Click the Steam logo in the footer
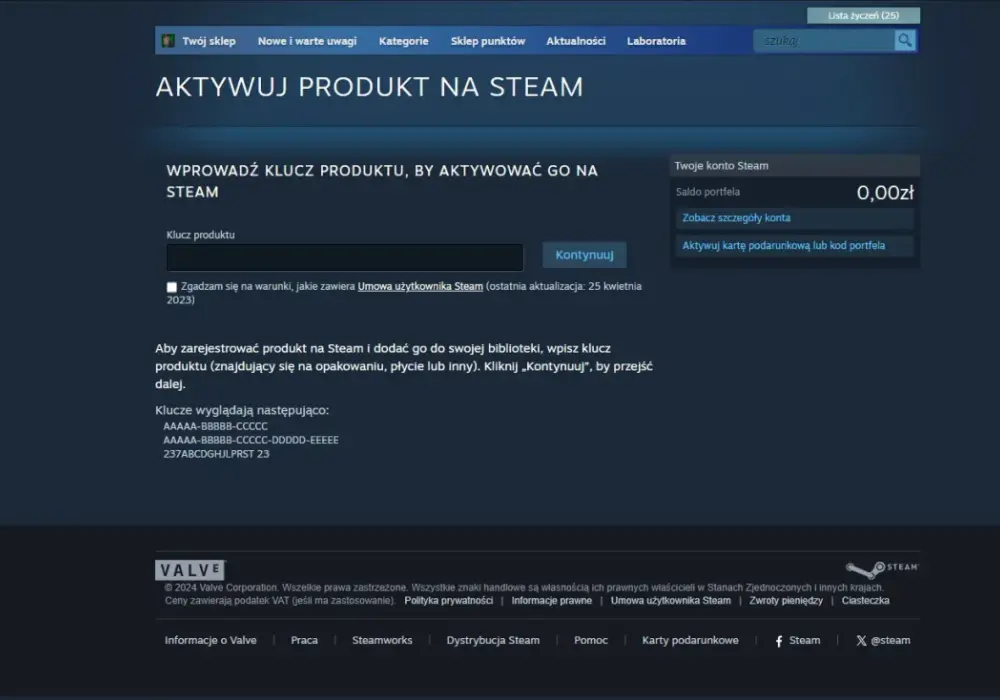Viewport: 1000px width, 700px height. click(x=882, y=568)
